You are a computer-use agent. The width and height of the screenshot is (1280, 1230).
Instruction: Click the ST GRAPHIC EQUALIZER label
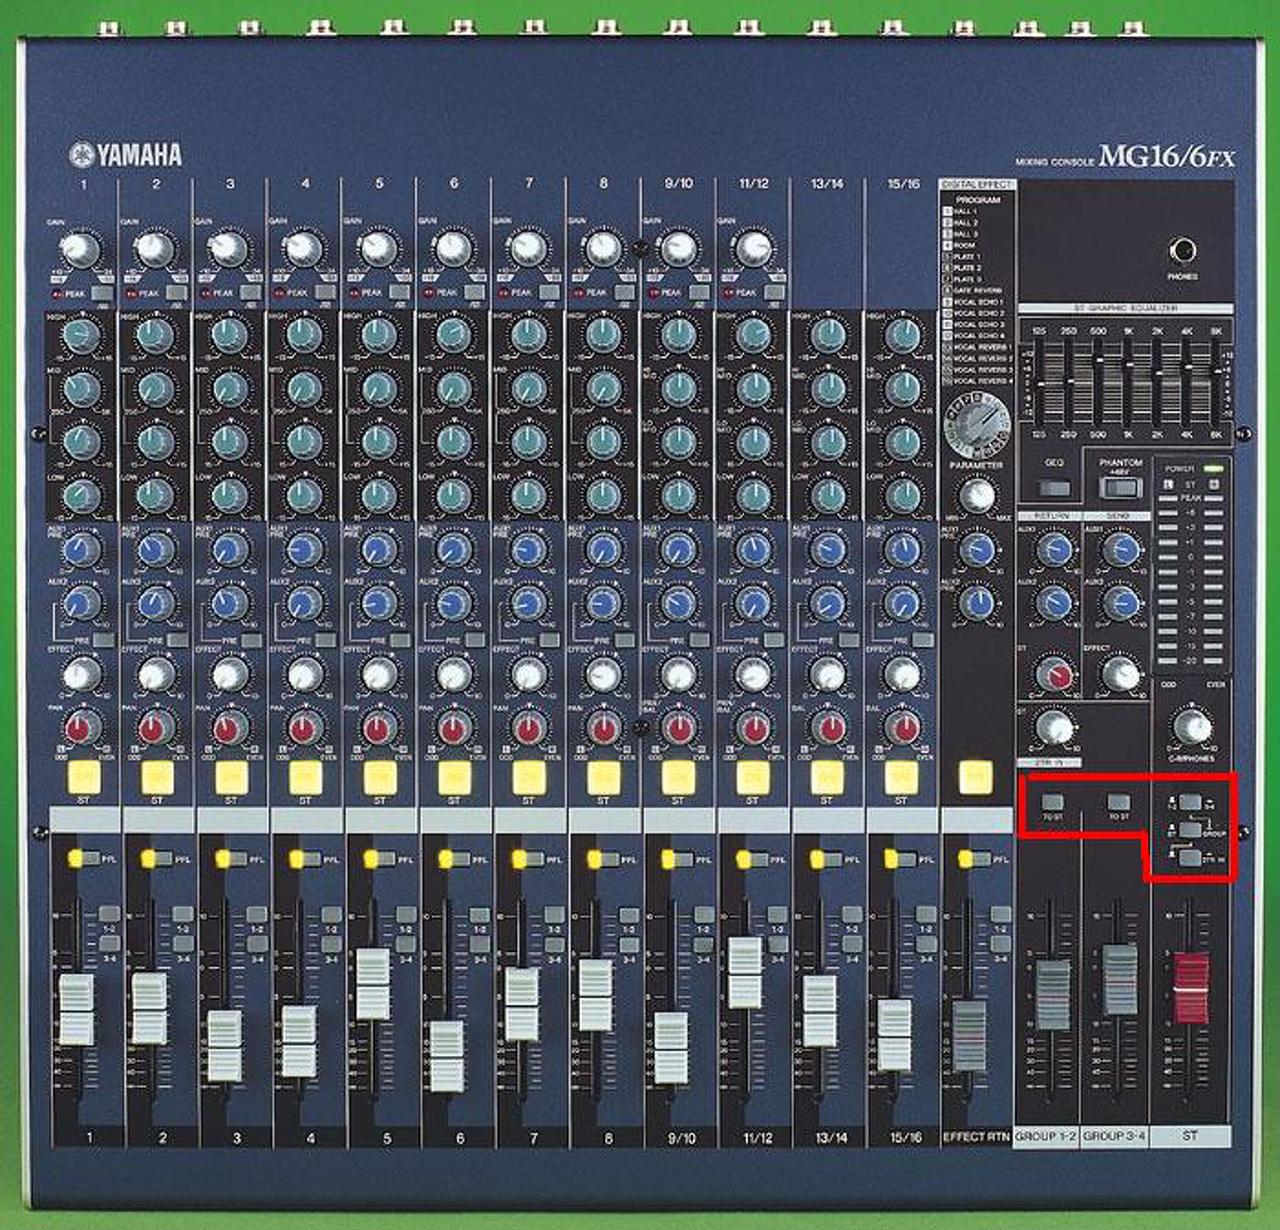click(1126, 308)
